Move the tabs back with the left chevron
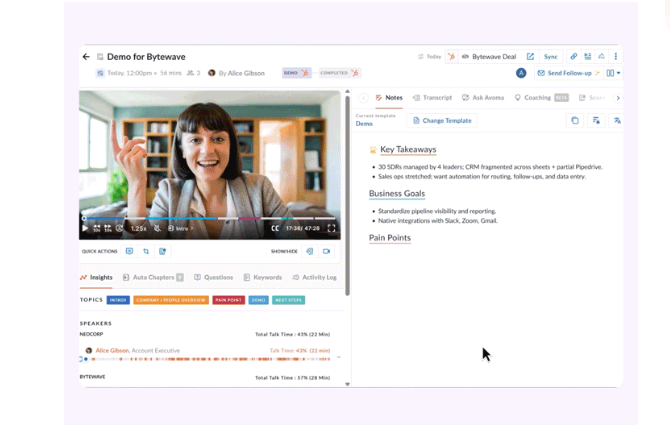The image size is (670, 425). click(364, 98)
